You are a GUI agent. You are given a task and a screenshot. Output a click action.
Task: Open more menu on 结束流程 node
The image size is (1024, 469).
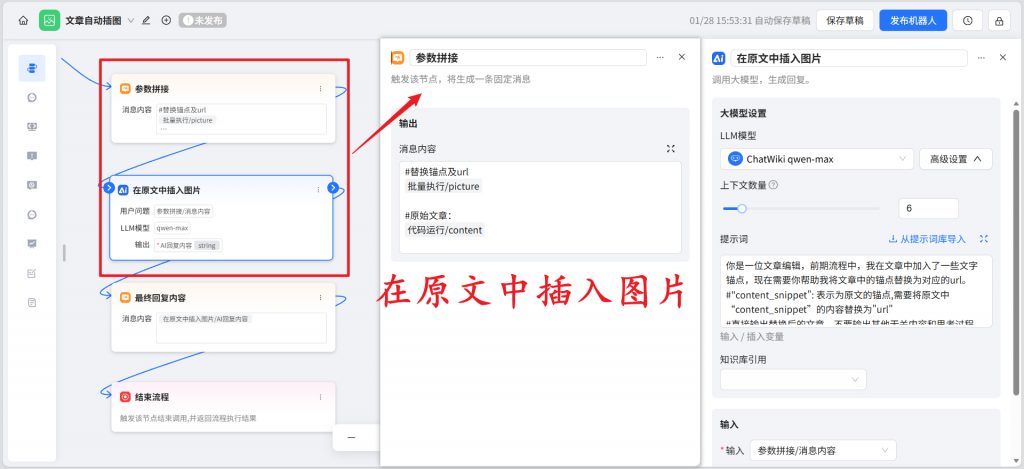coord(320,396)
